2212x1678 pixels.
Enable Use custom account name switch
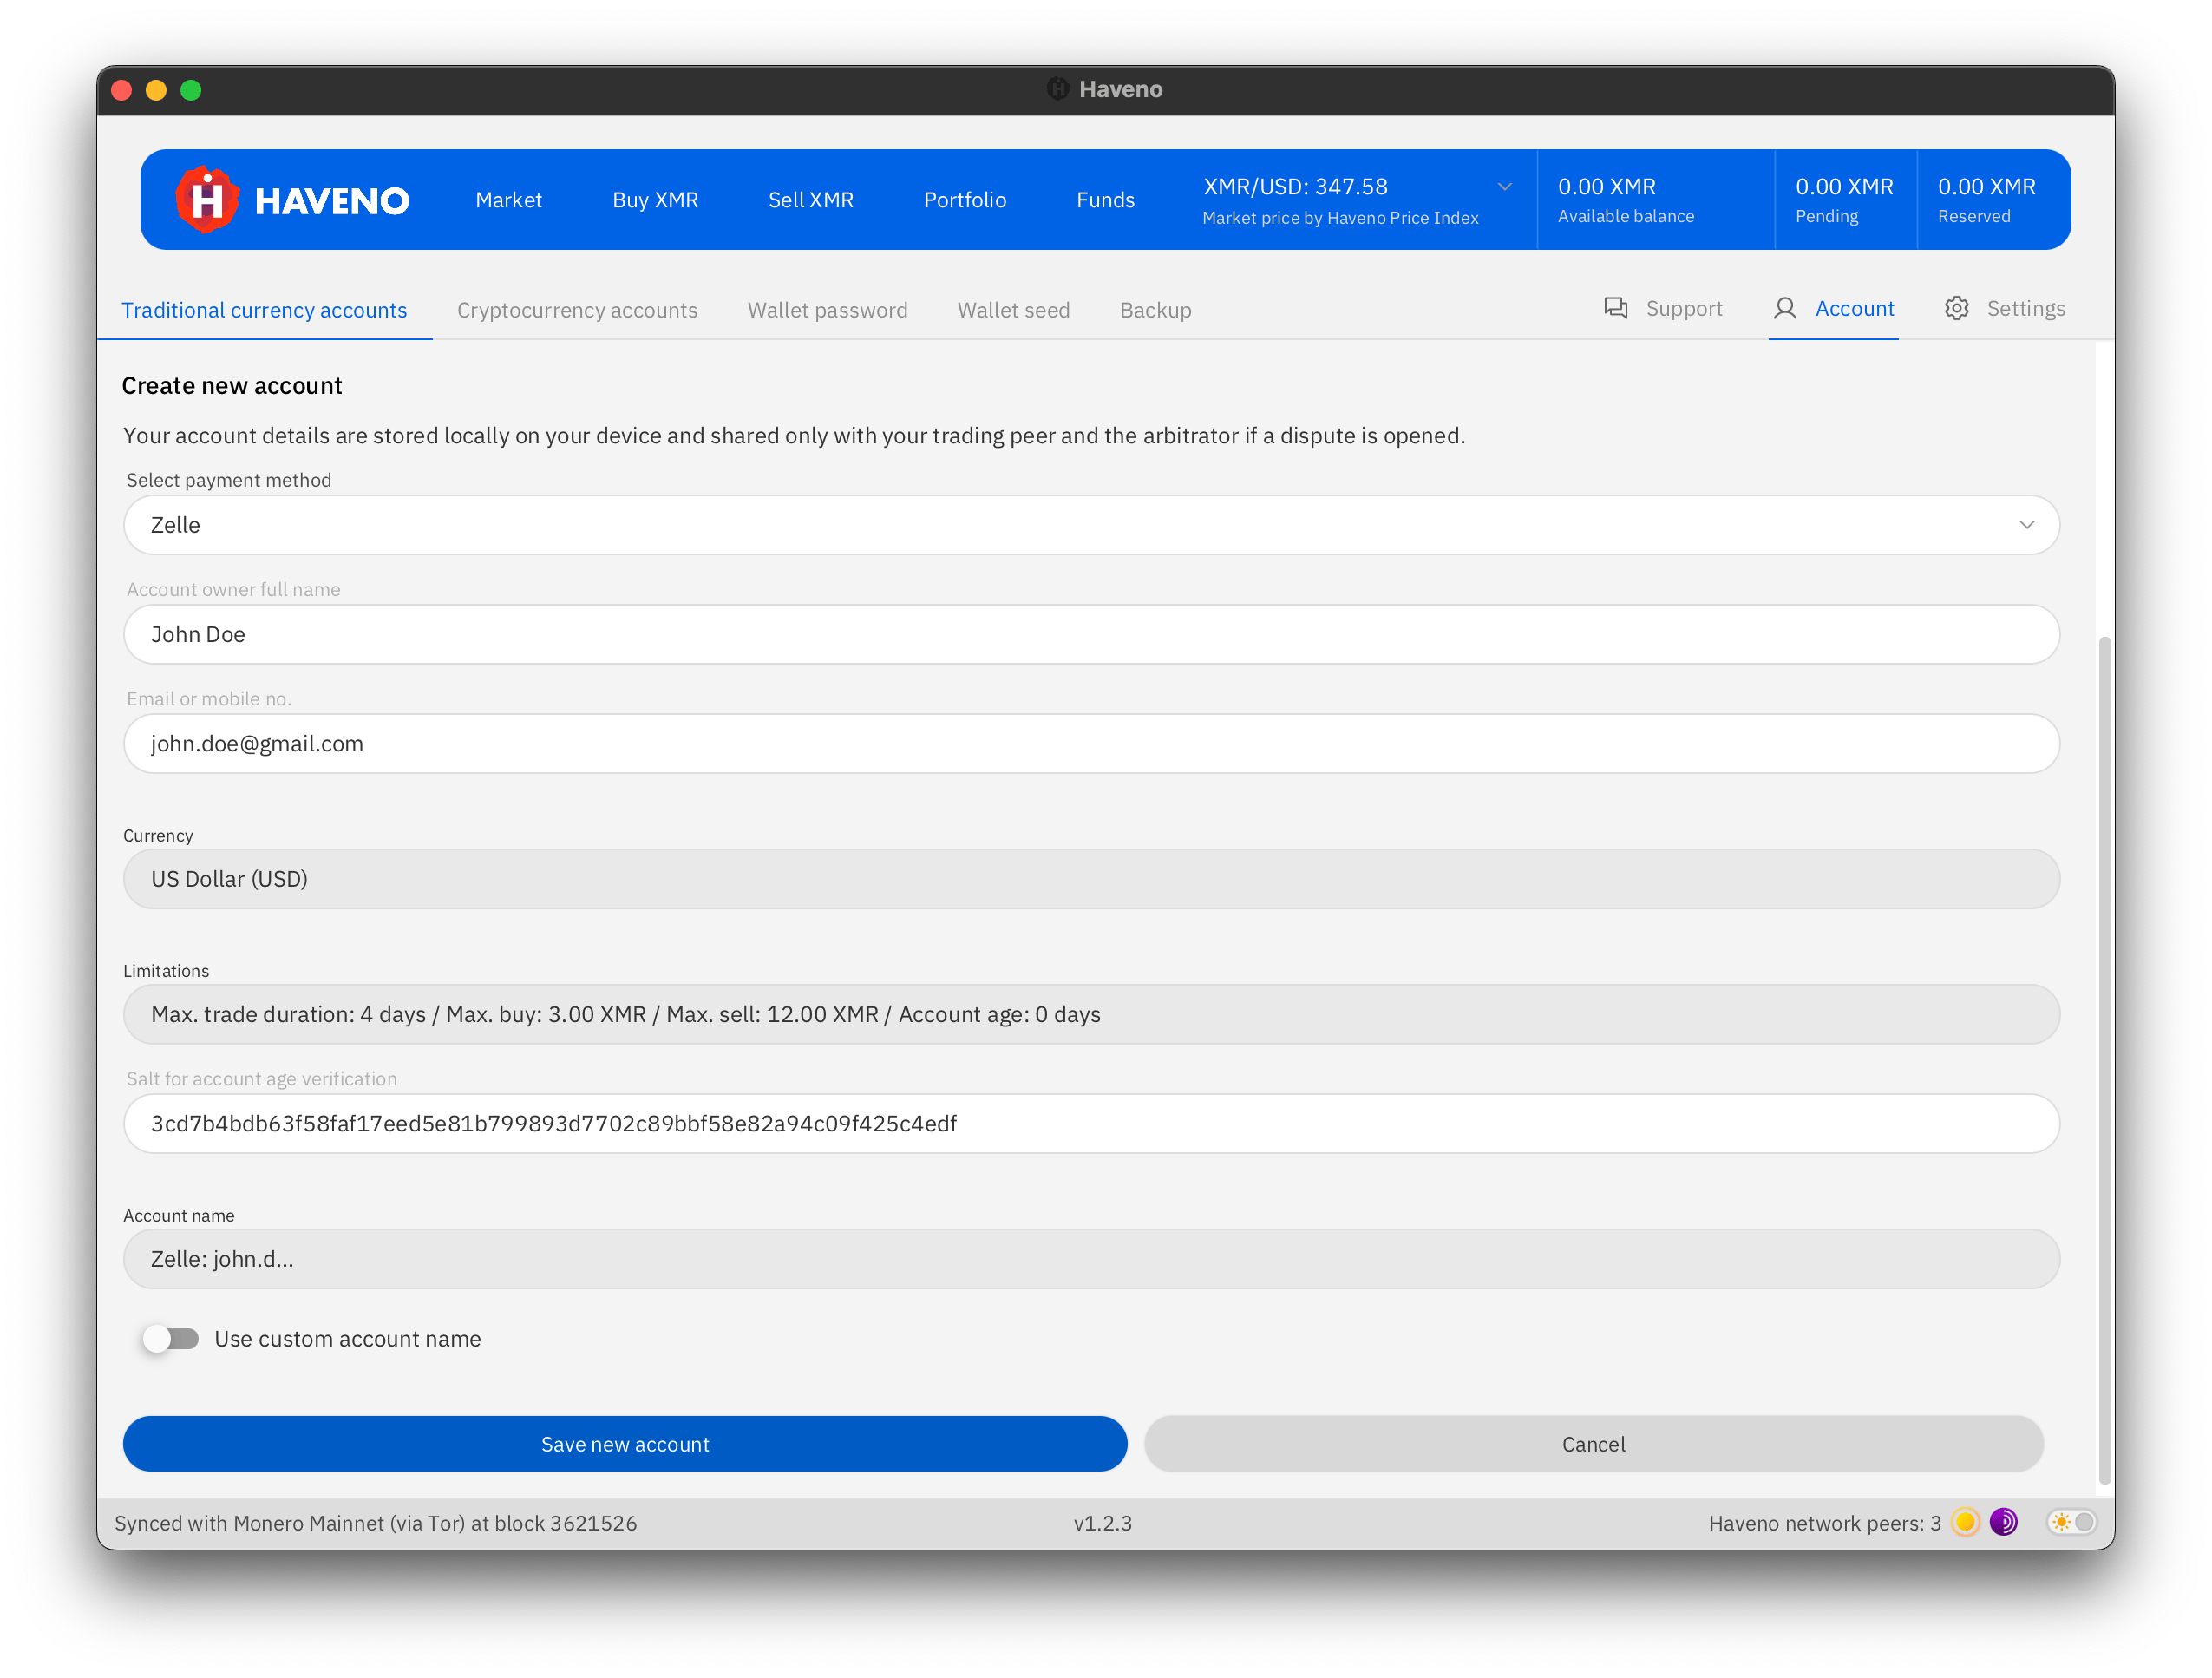[x=170, y=1338]
